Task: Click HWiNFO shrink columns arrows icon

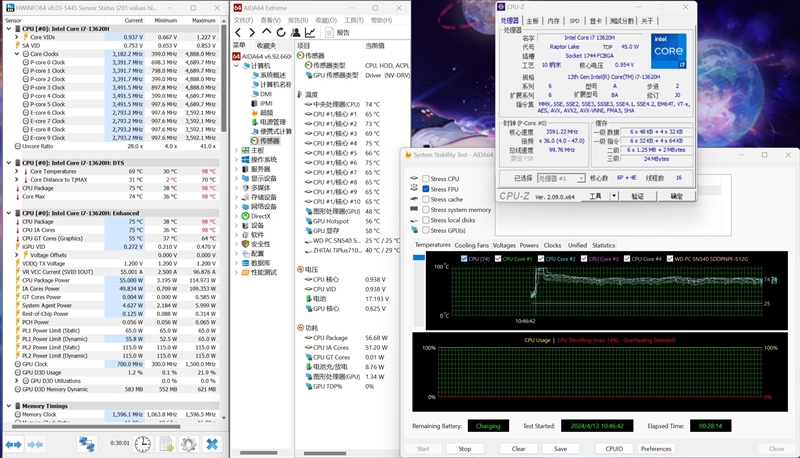Action: 35,444
